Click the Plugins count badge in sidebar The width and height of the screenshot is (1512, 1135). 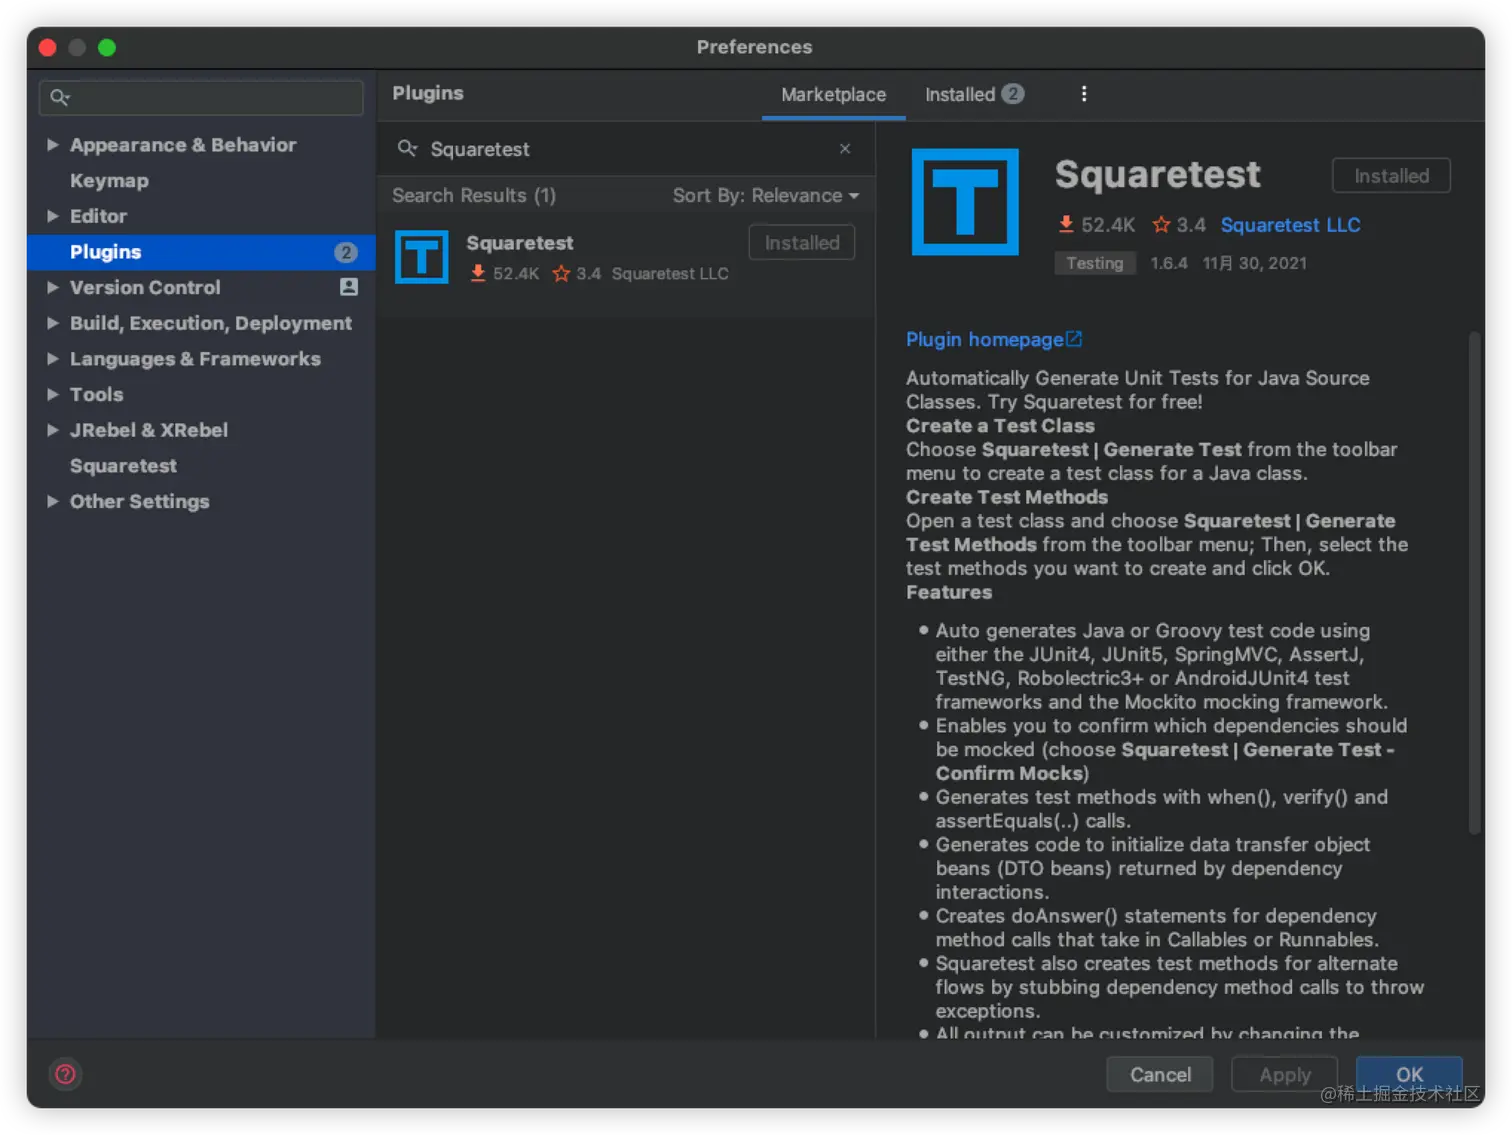345,252
